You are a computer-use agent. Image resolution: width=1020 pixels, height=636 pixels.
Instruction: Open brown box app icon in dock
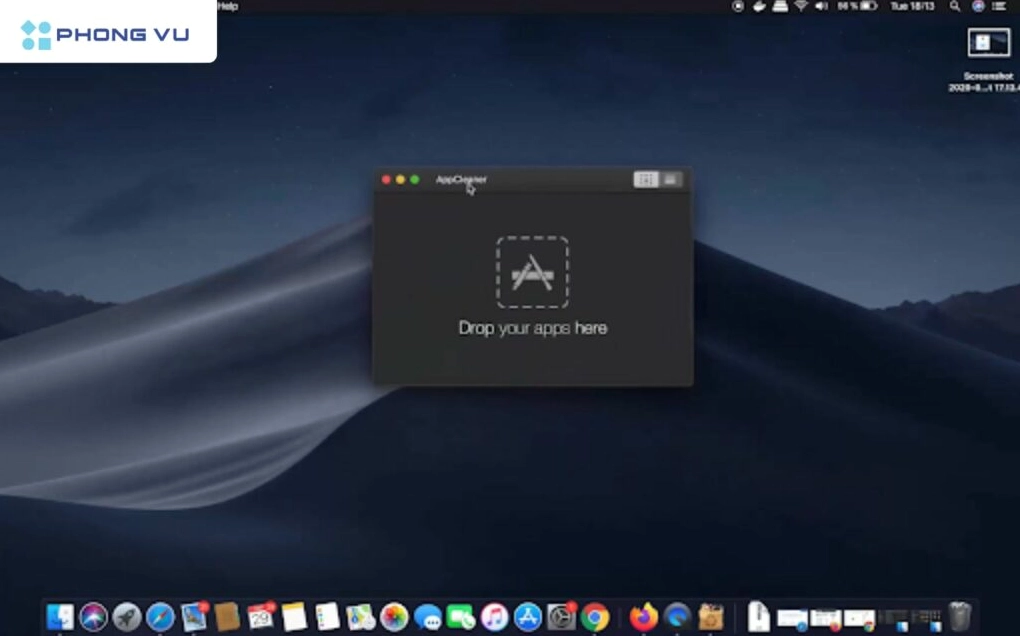coord(711,616)
